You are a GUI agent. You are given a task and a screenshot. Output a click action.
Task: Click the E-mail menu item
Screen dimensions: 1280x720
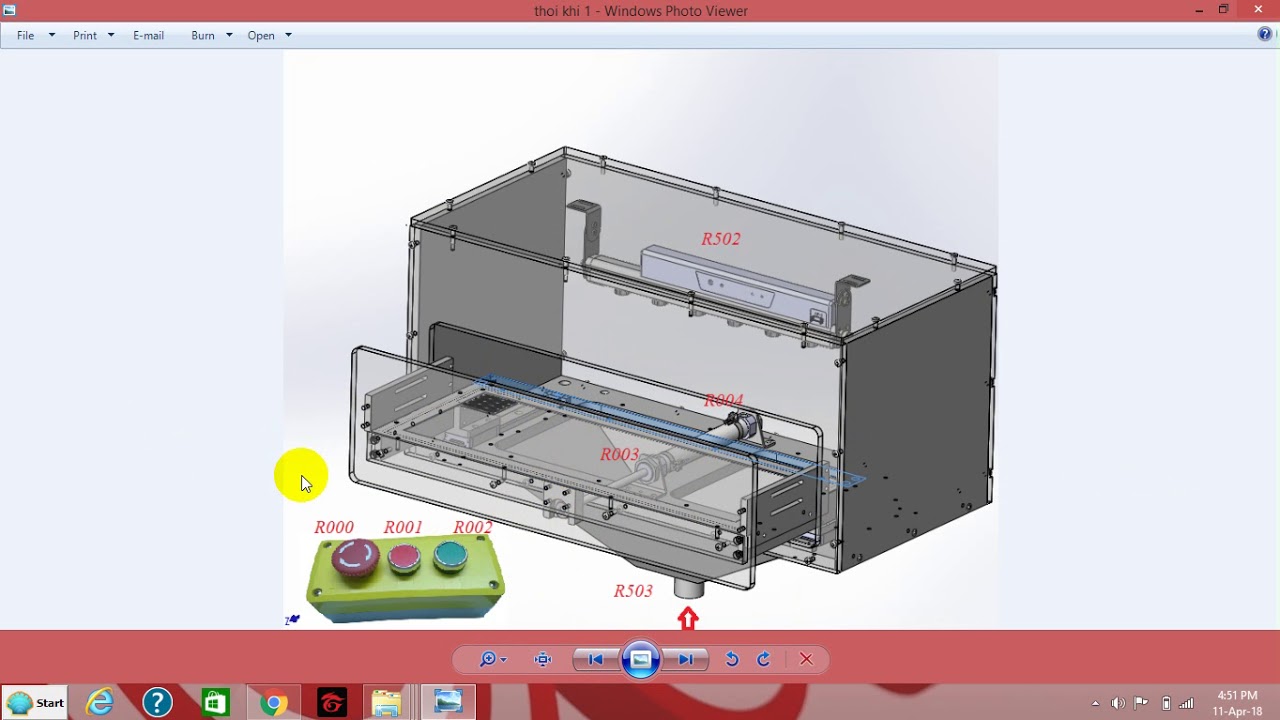[x=148, y=35]
